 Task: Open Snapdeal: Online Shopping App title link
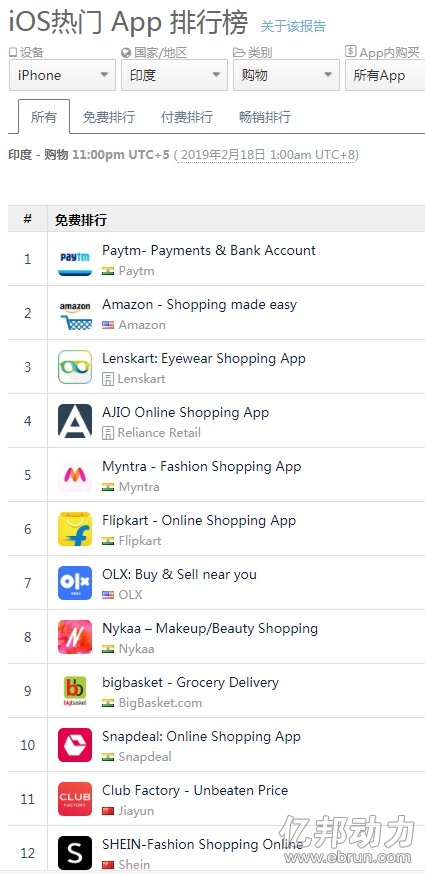[x=201, y=736]
